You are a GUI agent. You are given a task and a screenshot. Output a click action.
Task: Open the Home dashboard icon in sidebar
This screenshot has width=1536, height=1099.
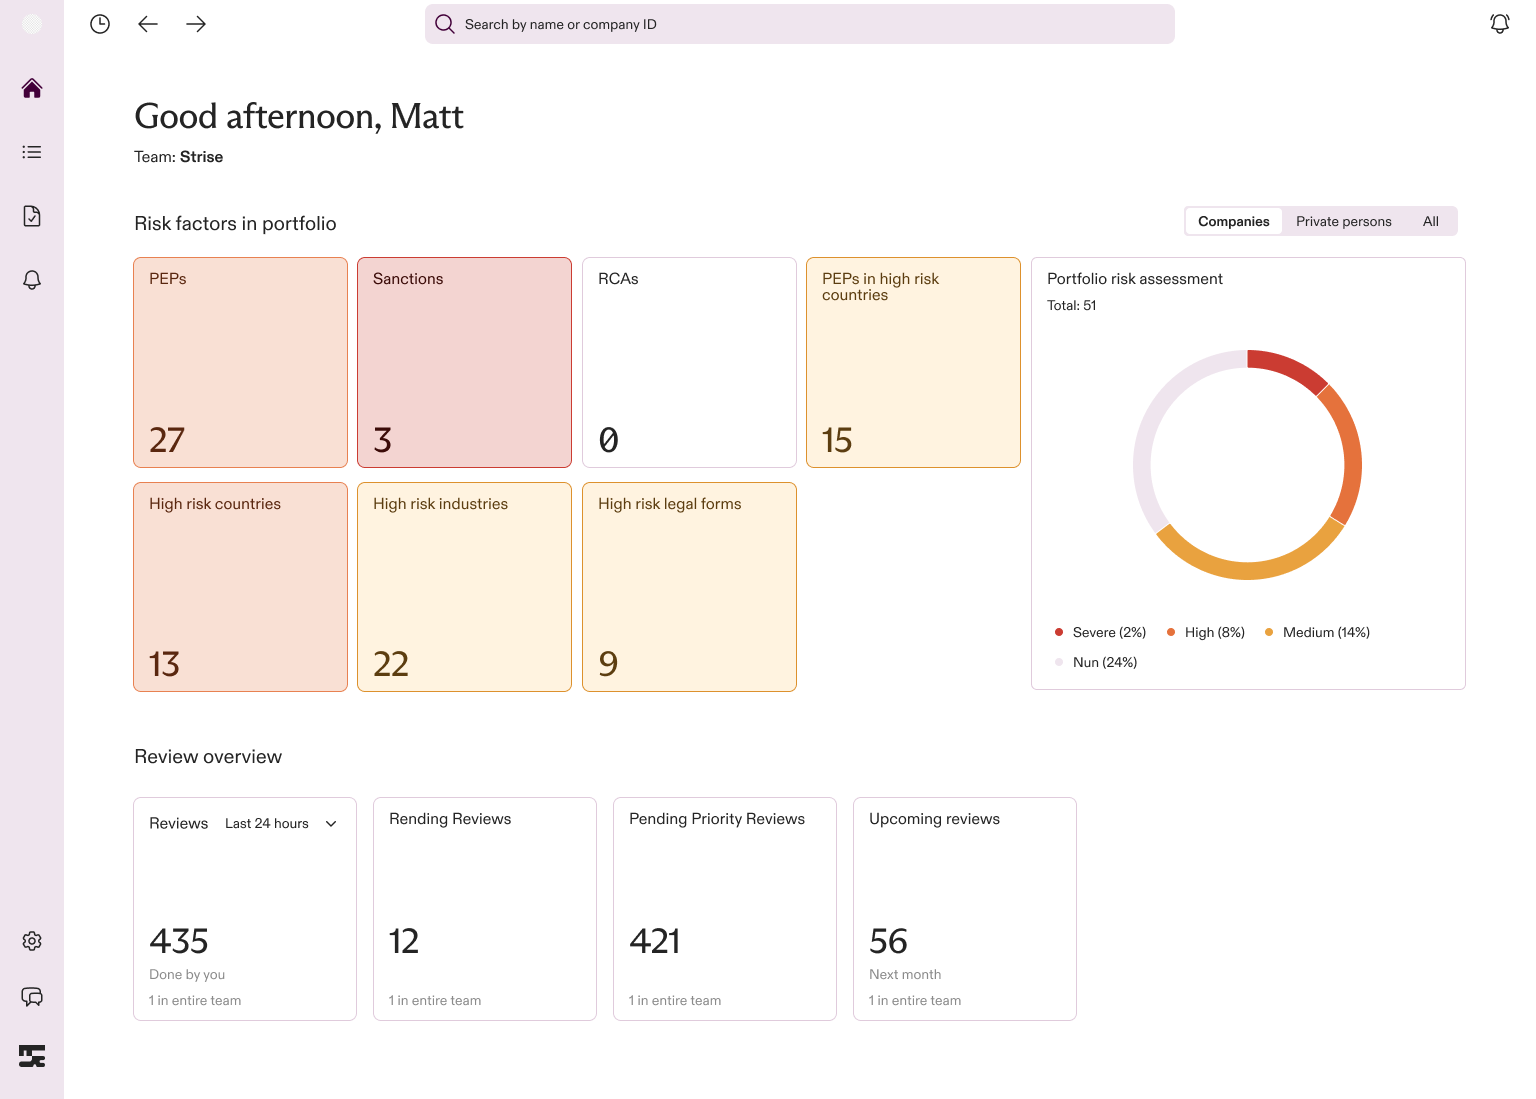(x=32, y=88)
